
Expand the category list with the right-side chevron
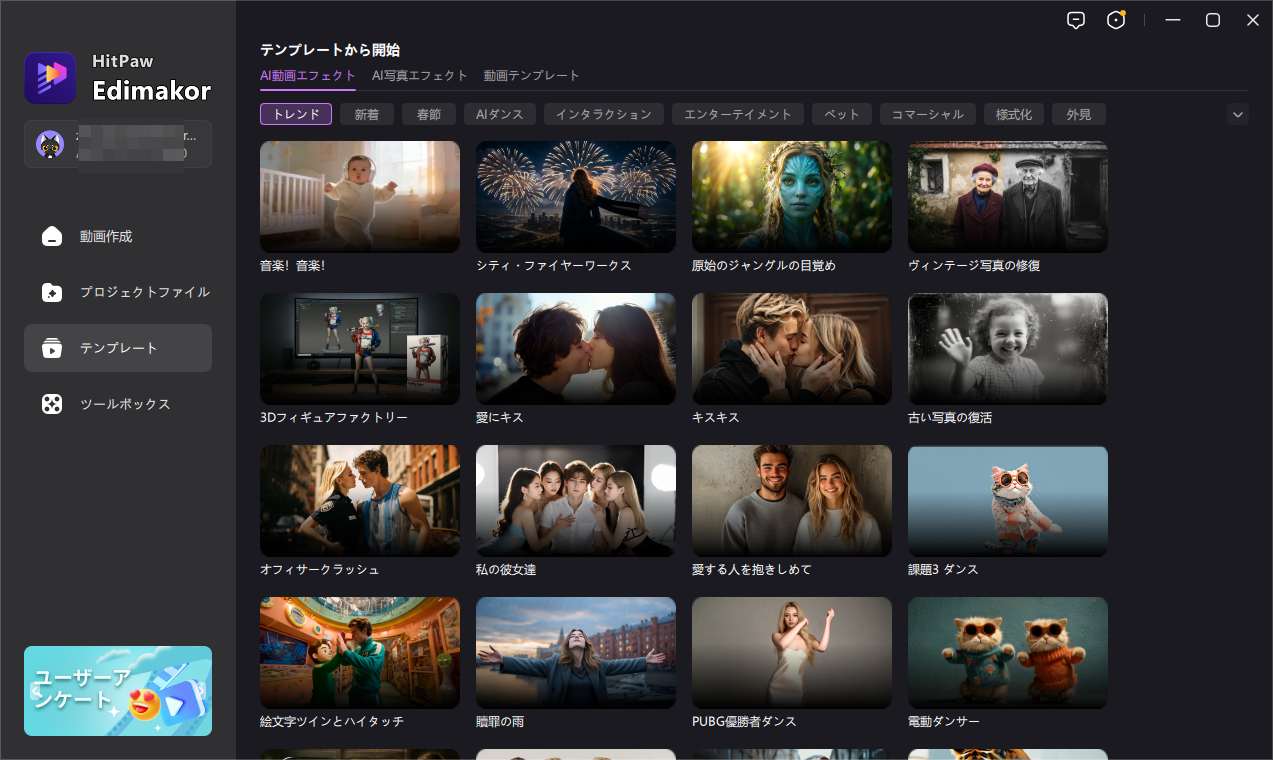(1238, 114)
